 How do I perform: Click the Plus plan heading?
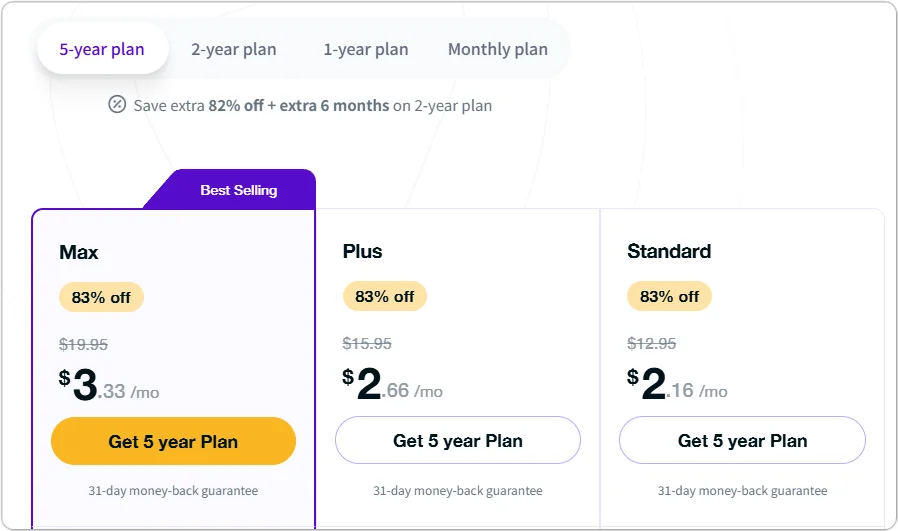coord(362,251)
